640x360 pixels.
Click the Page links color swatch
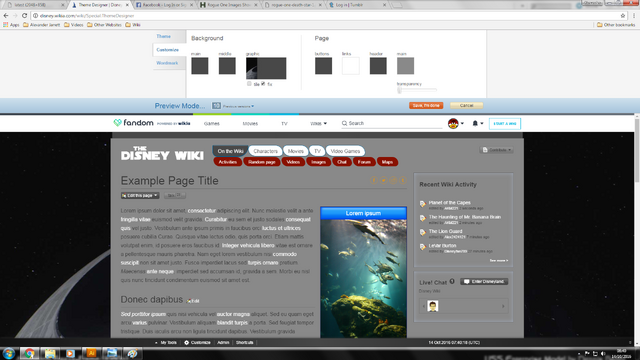coord(351,66)
